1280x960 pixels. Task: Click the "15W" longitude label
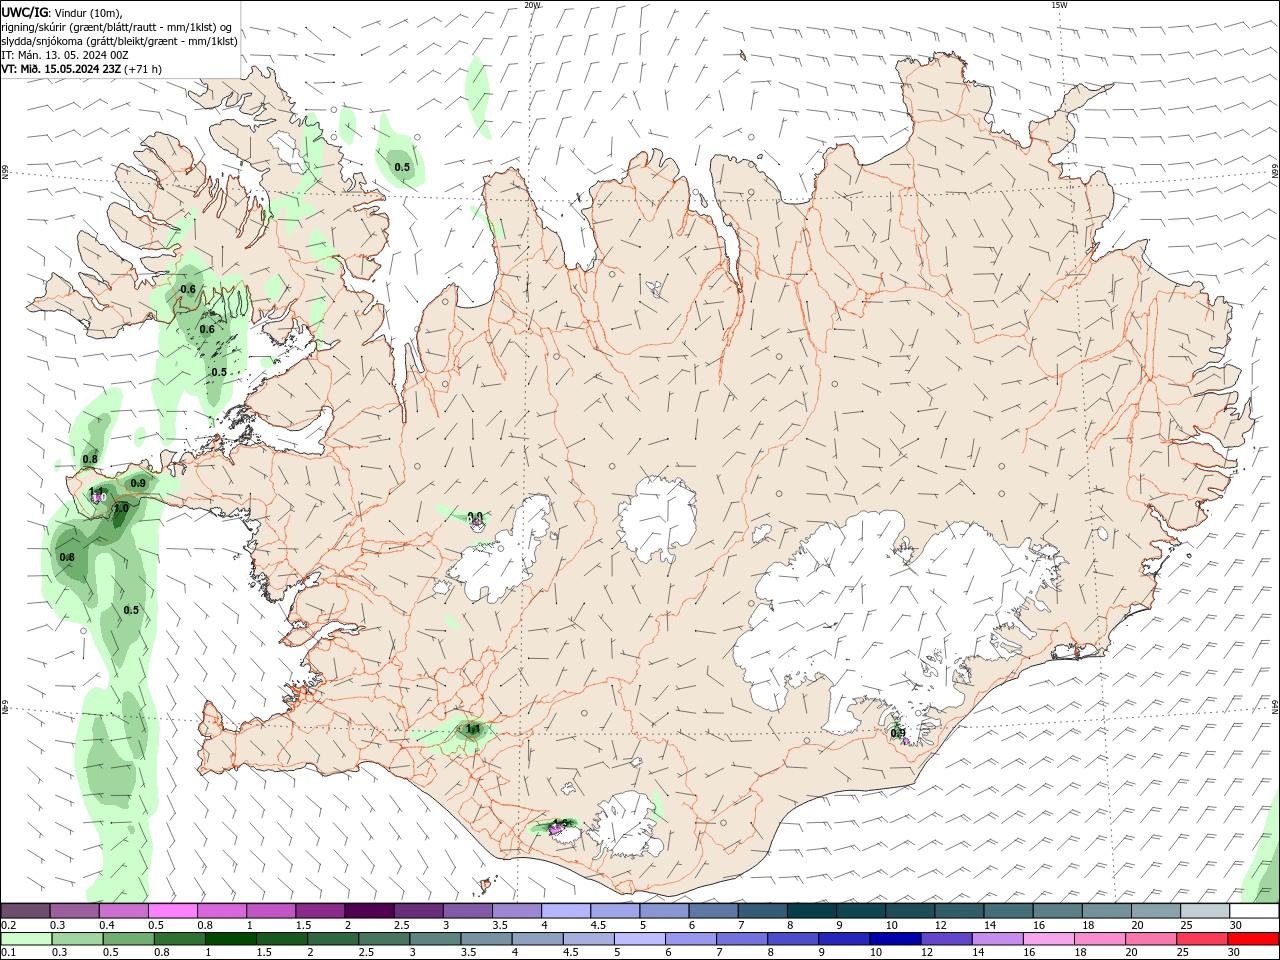tap(1059, 5)
